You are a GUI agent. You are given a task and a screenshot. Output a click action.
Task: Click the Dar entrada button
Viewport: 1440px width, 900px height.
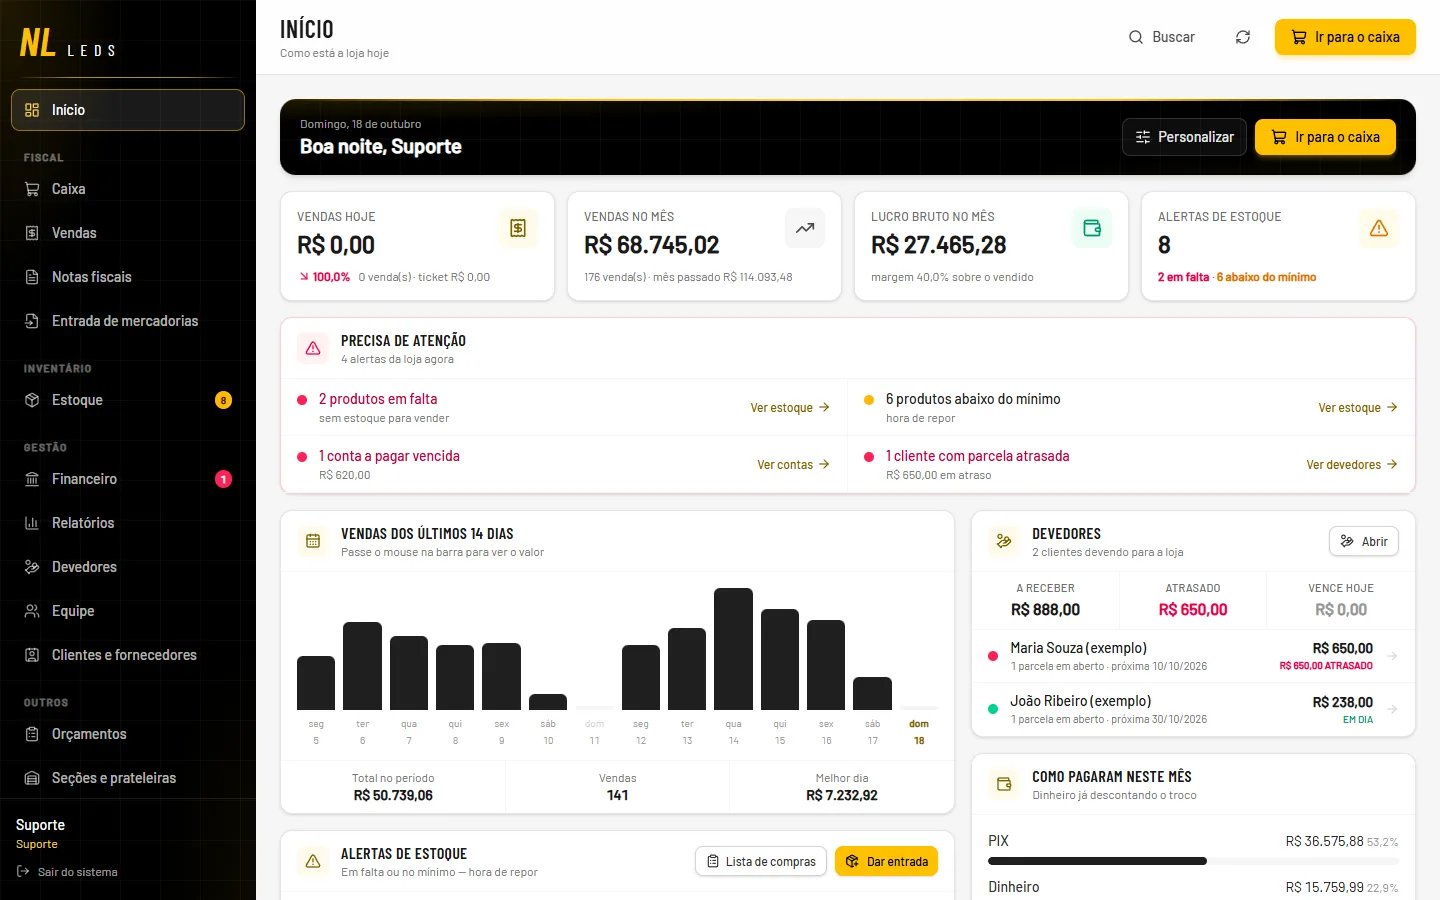pyautogui.click(x=886, y=861)
